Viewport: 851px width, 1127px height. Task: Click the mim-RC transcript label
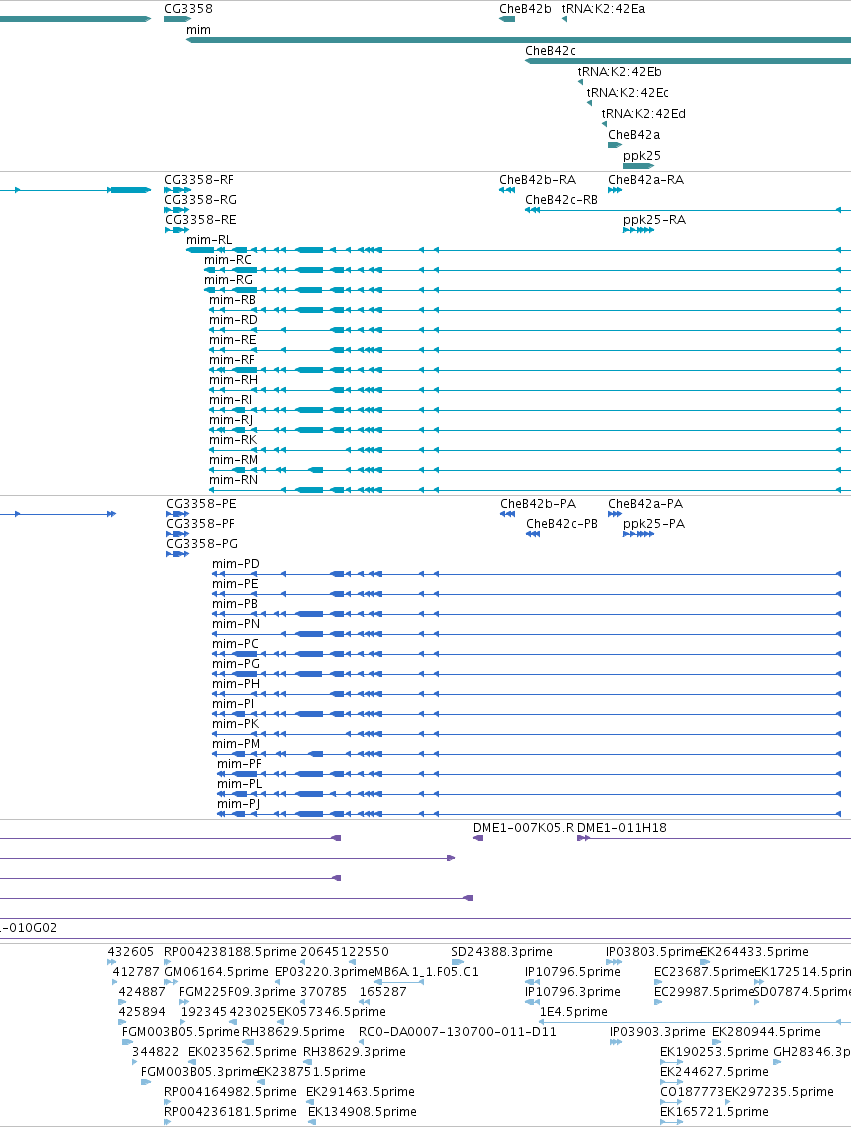click(228, 259)
